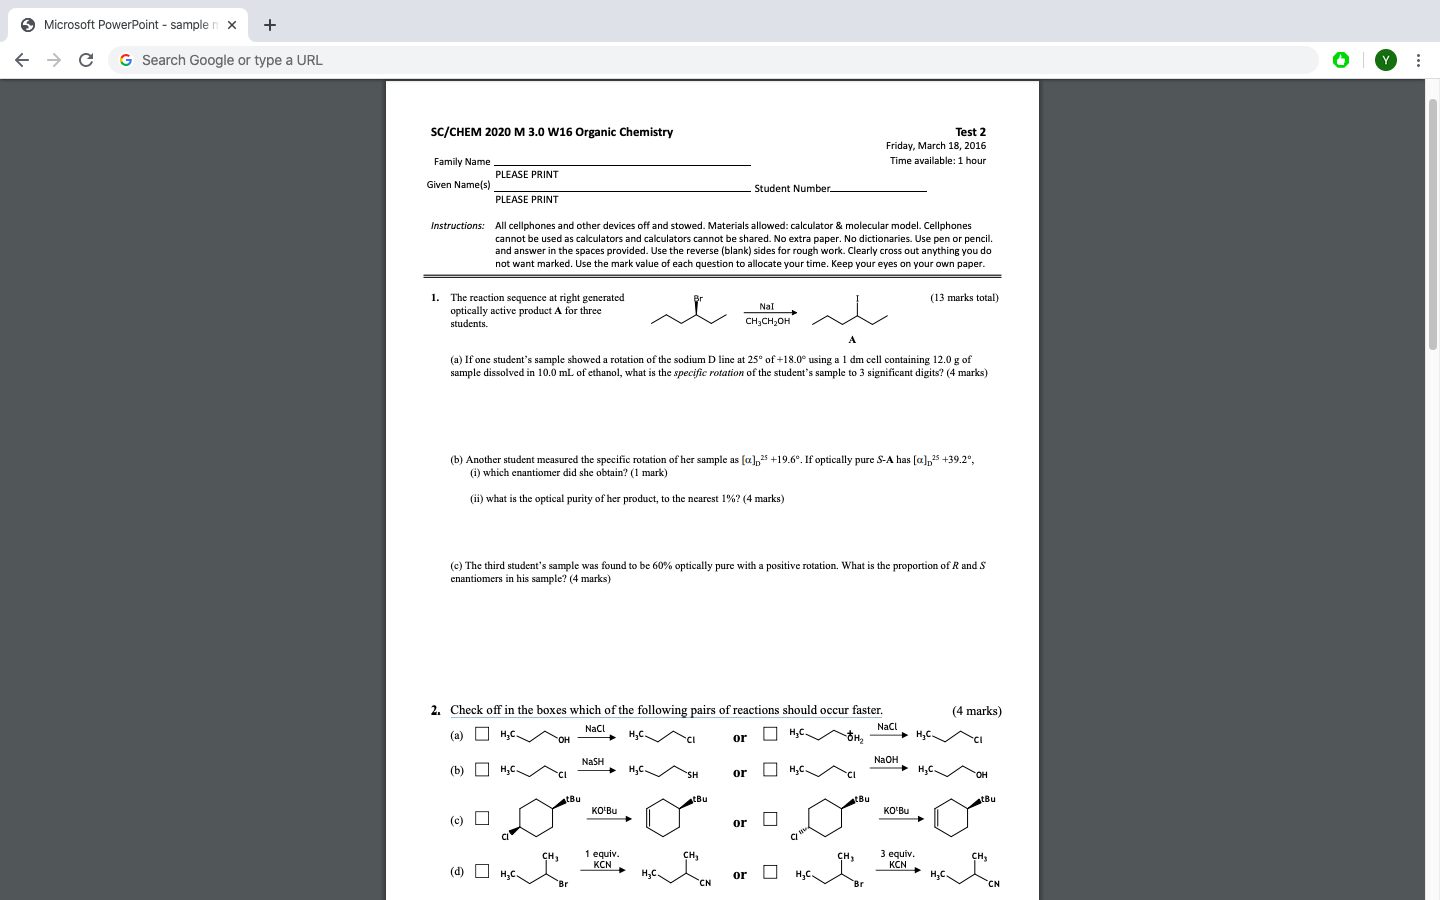Click the cyclohexane structure in 2(c) left
This screenshot has height=900, width=1440.
(536, 817)
